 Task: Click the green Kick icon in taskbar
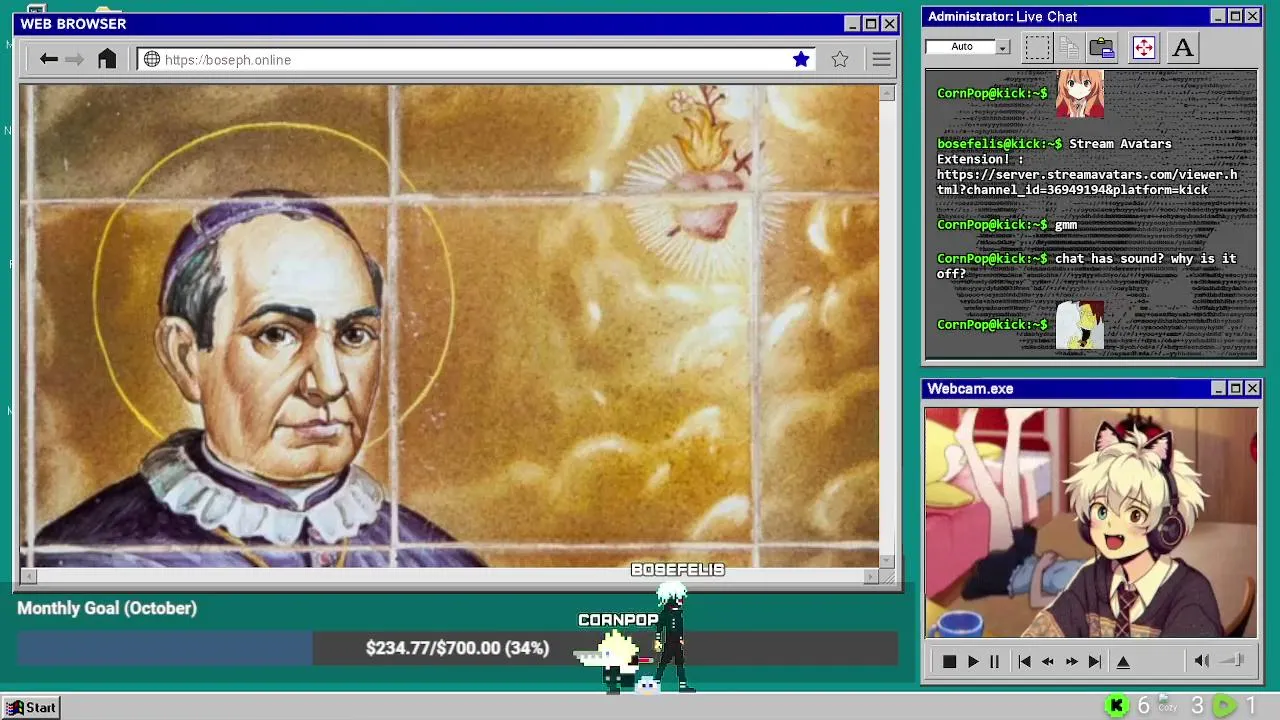1117,706
